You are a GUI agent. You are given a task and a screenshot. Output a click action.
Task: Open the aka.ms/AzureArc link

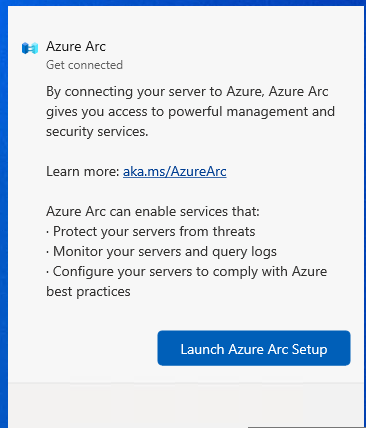(x=175, y=172)
